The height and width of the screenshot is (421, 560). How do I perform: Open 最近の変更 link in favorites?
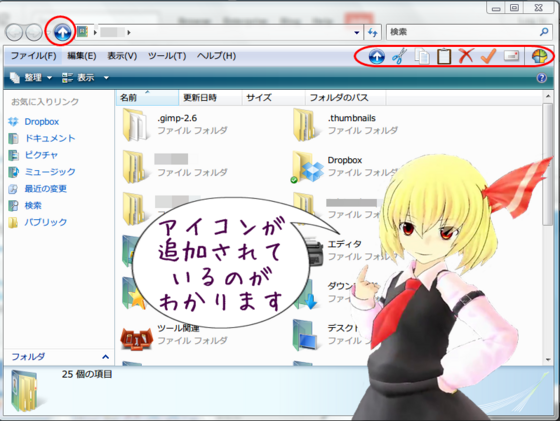coord(45,189)
